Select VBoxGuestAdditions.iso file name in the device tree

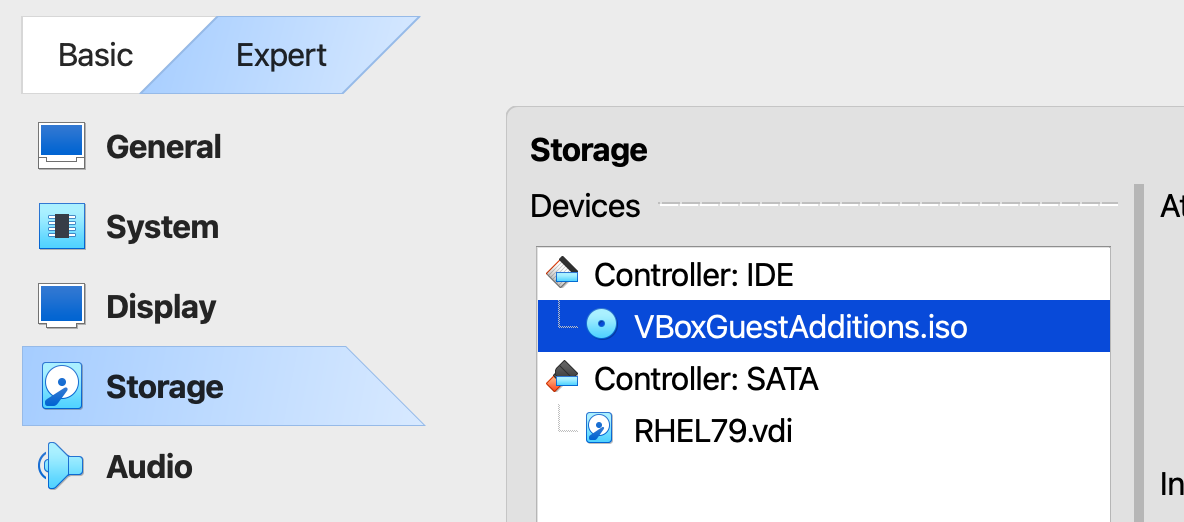800,326
